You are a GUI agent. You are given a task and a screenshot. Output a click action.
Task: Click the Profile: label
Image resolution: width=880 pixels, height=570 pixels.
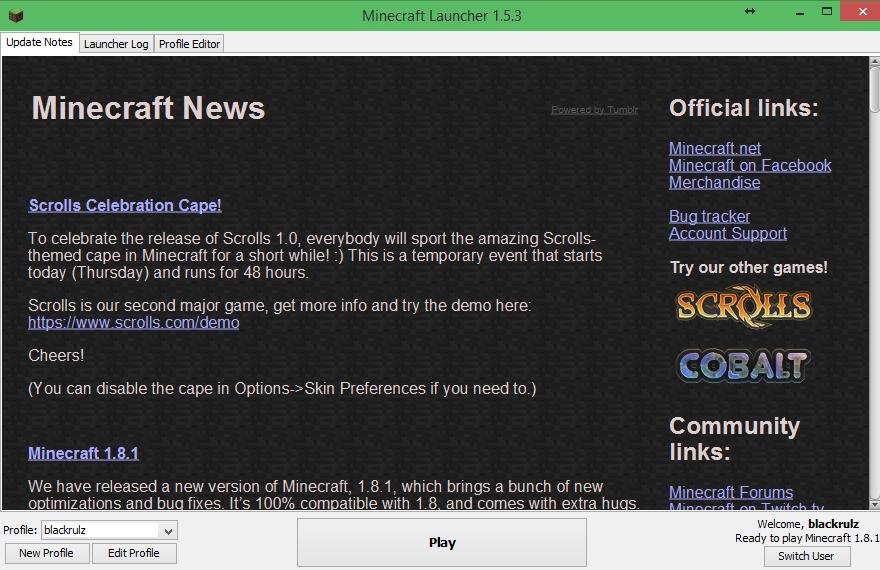pos(20,530)
